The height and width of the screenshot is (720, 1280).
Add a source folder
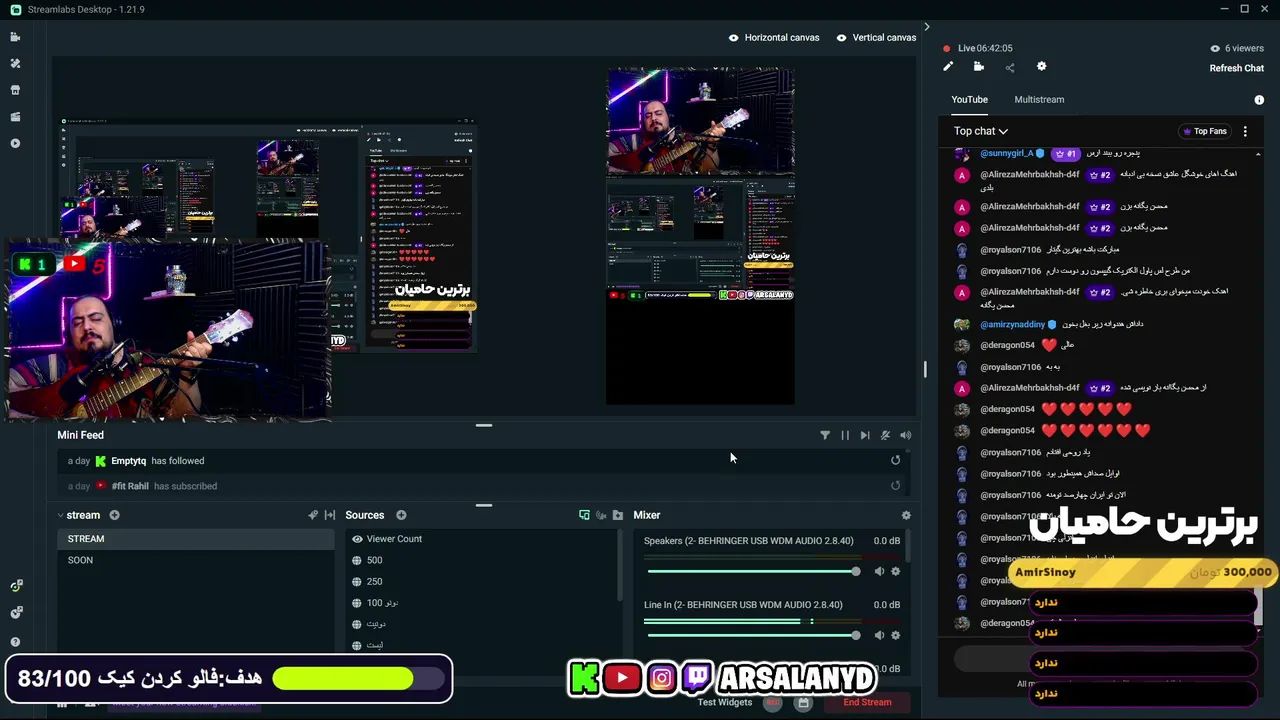[x=618, y=515]
